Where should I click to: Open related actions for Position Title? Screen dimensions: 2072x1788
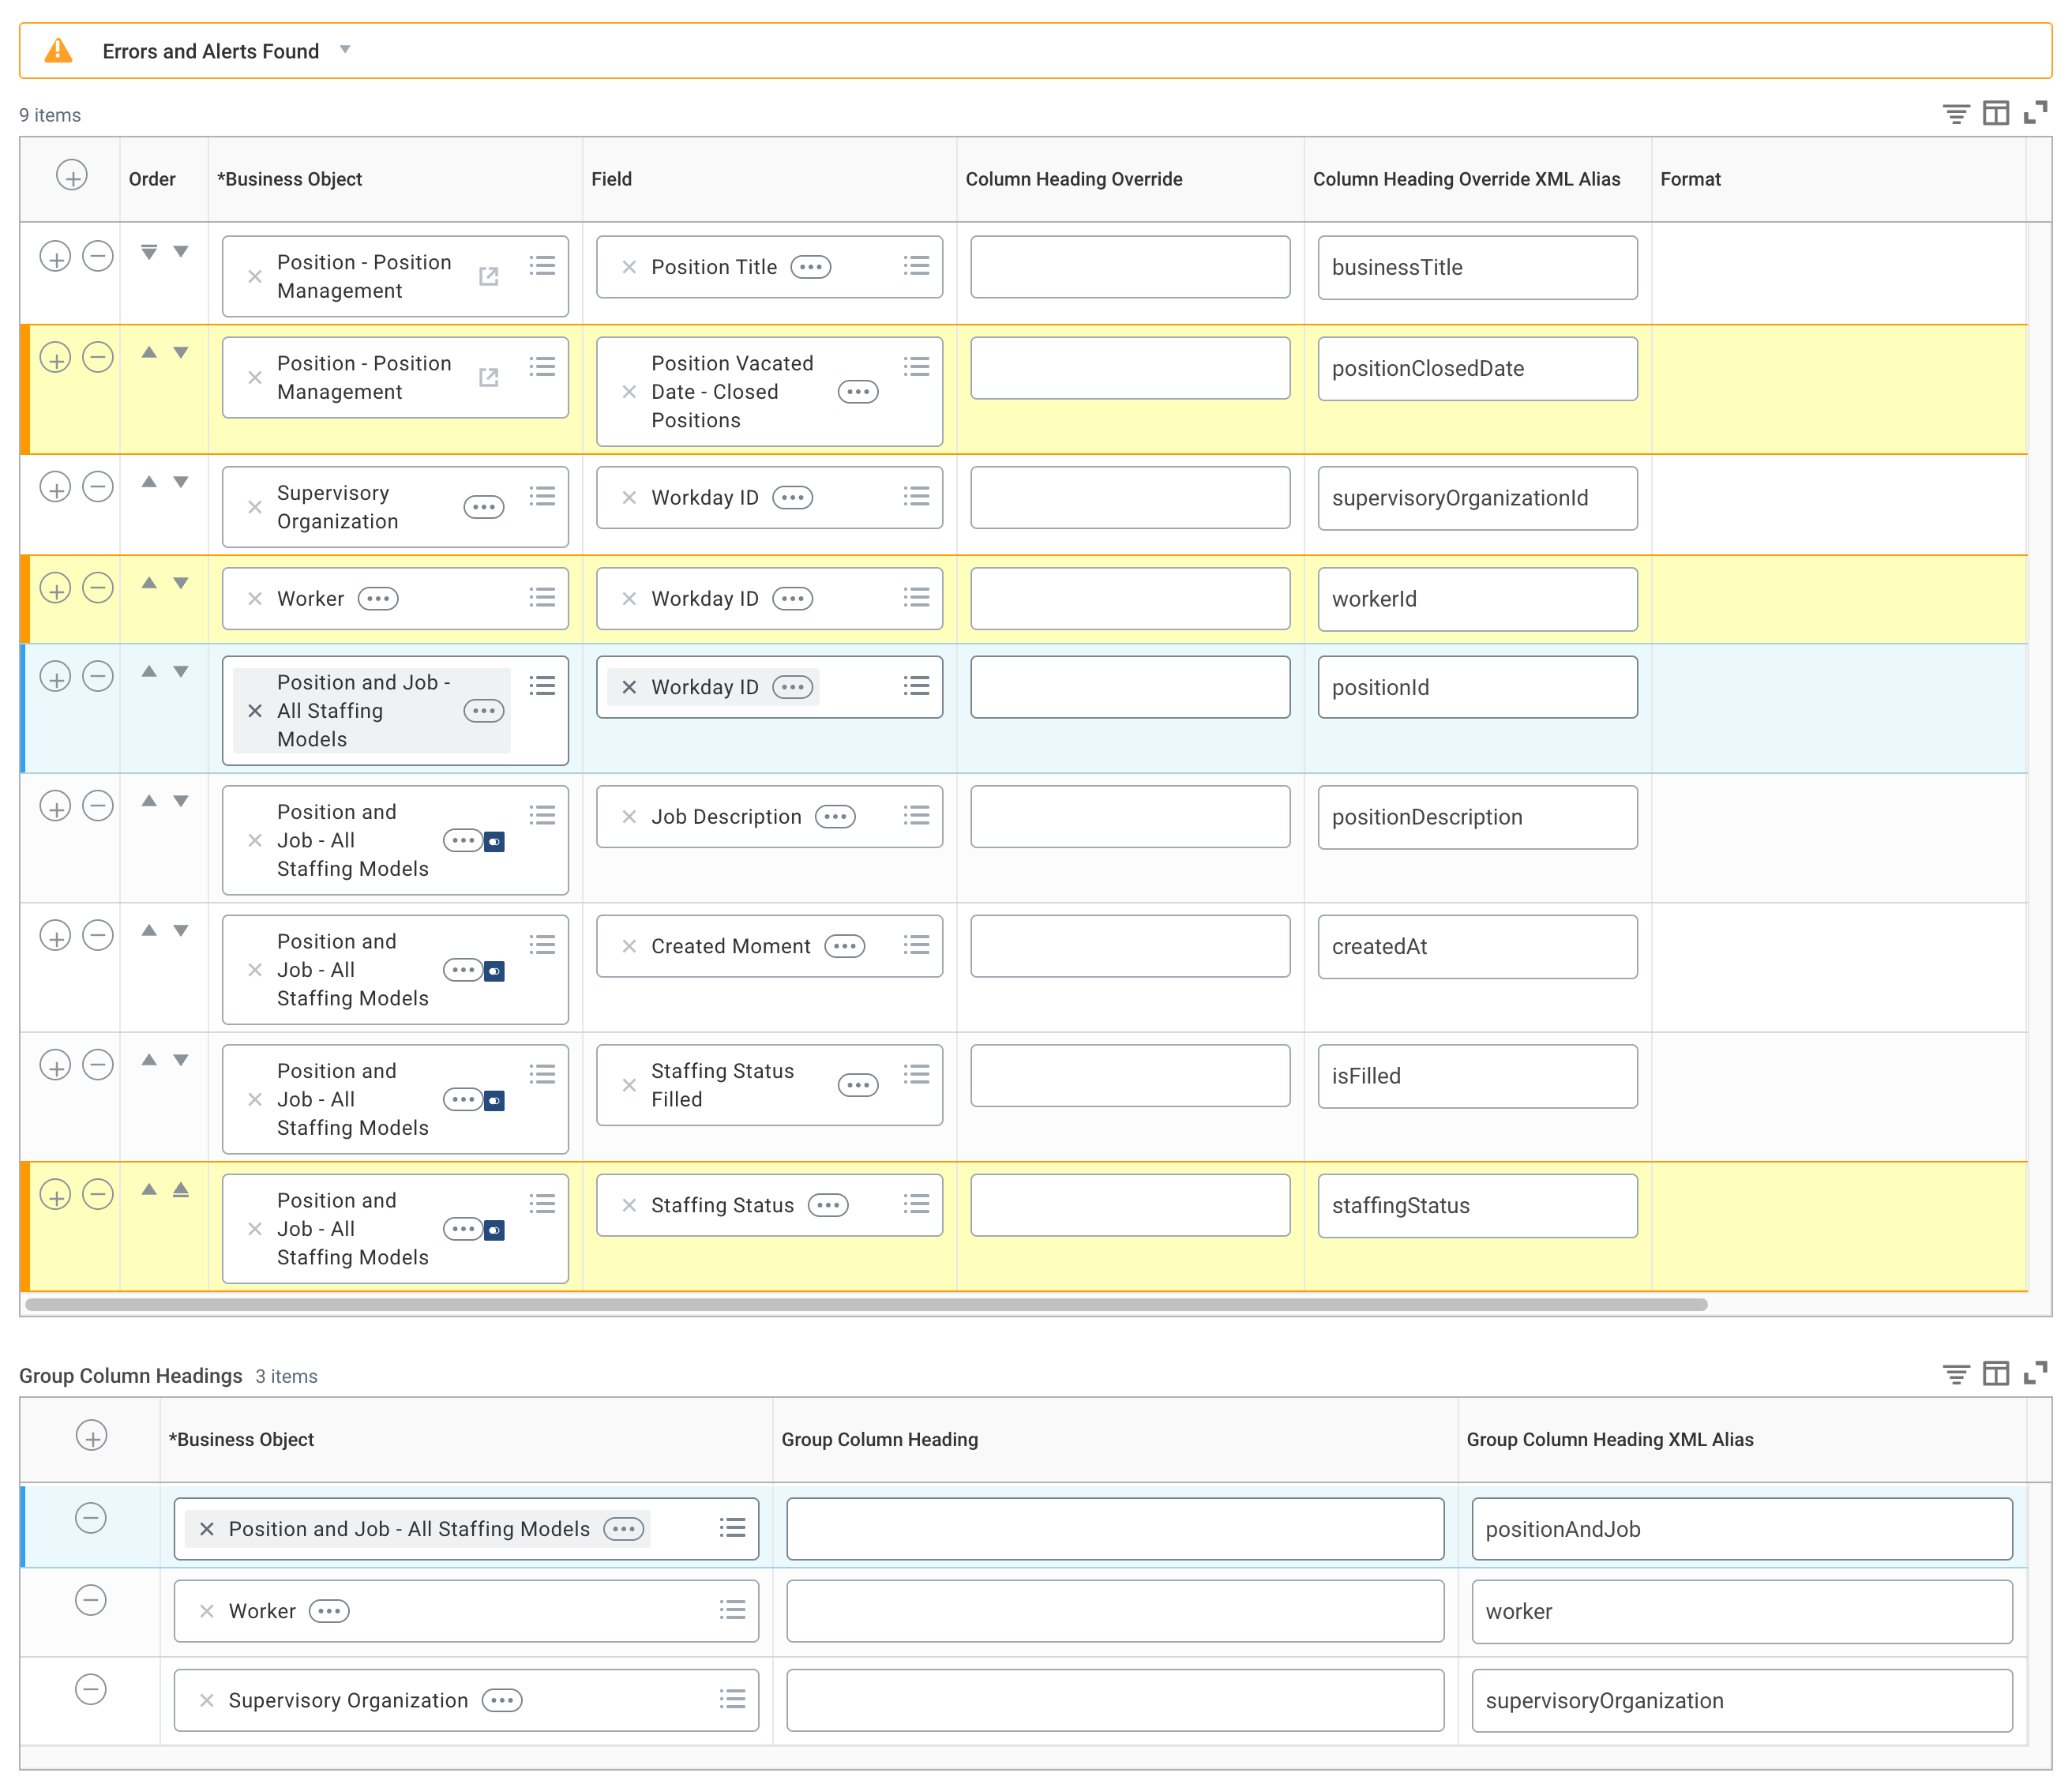pos(811,267)
